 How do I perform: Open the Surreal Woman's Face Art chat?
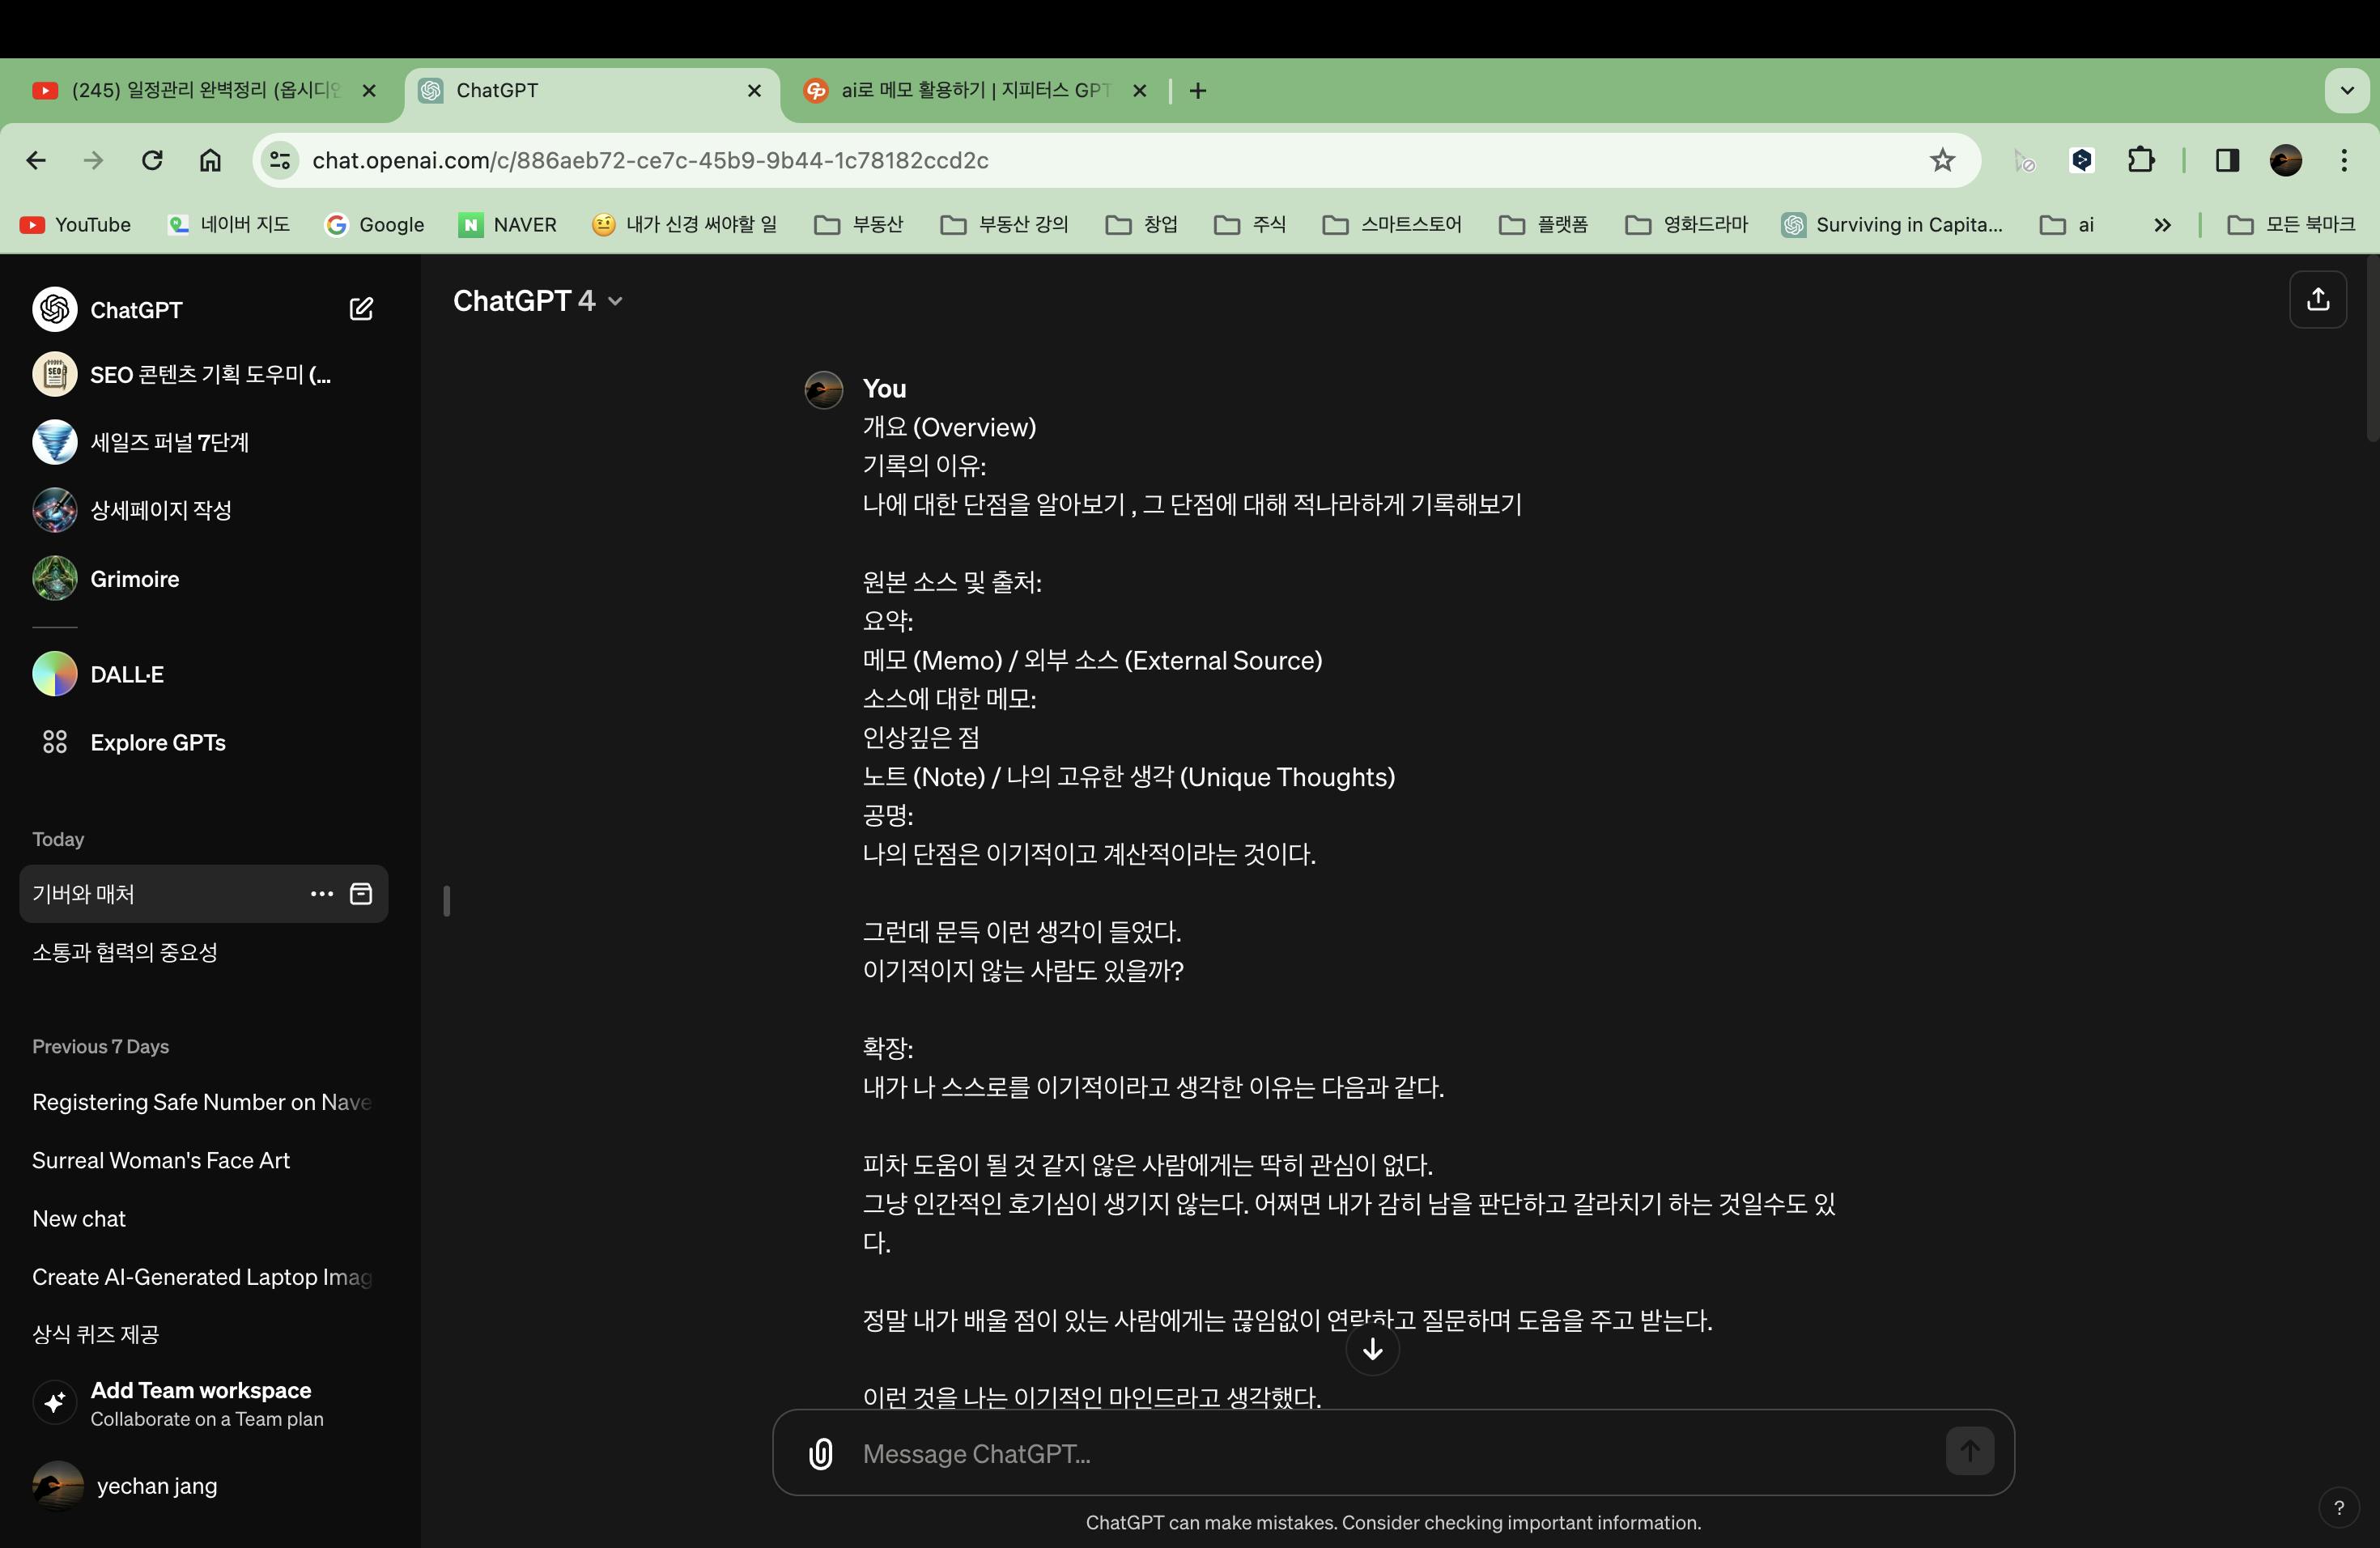161,1160
